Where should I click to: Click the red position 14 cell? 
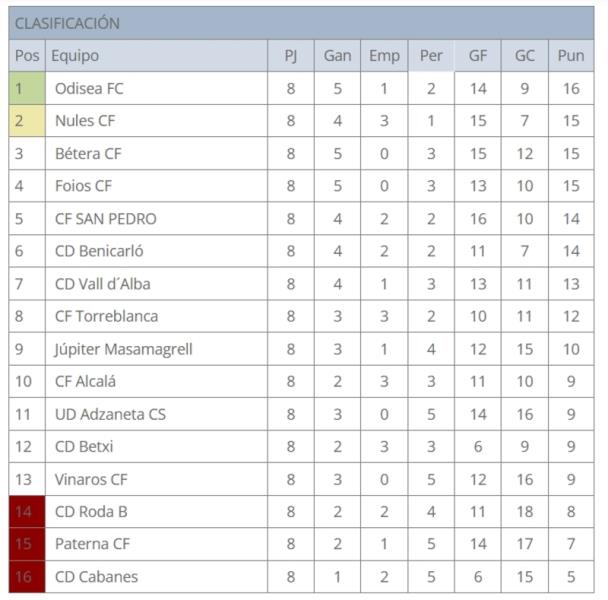click(x=27, y=512)
